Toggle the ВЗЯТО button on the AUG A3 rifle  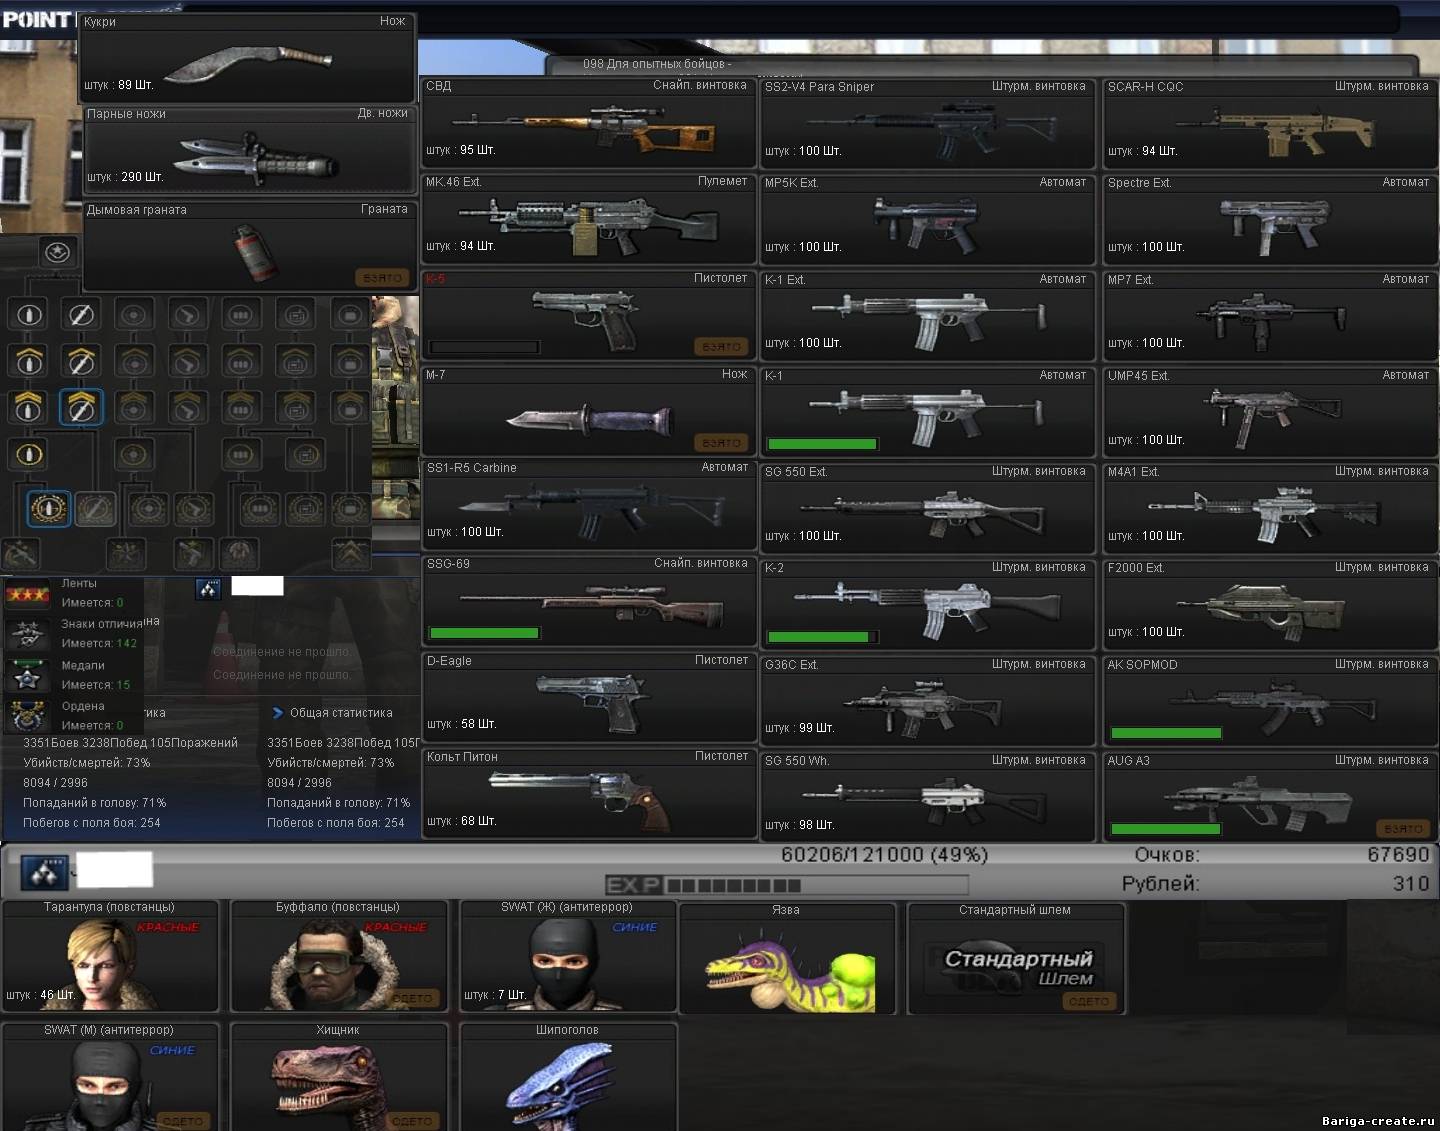point(1404,829)
